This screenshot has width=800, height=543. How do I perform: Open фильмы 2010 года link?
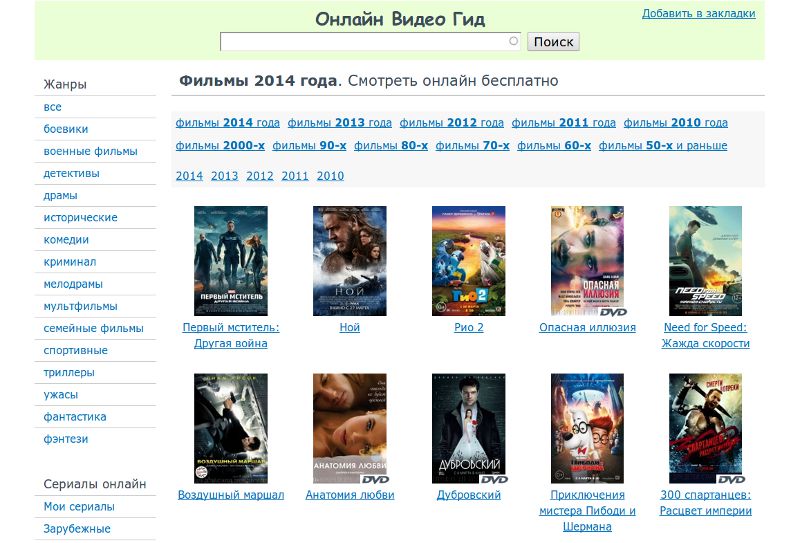pos(676,123)
